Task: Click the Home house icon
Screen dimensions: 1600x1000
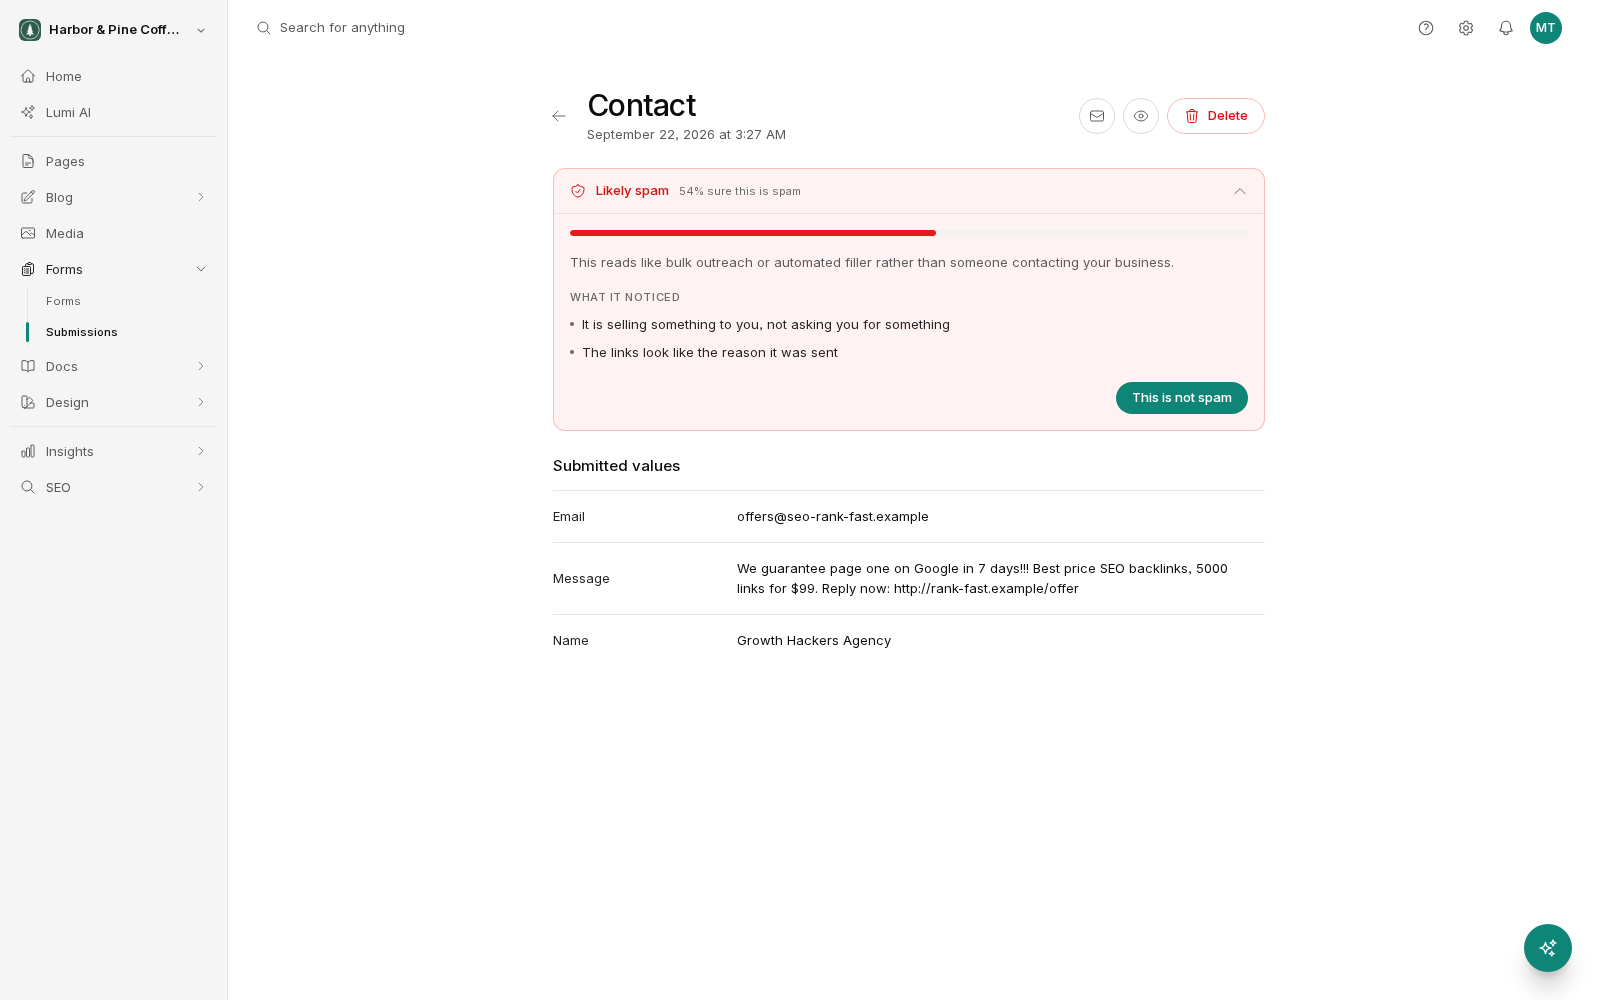Action: click(x=28, y=76)
